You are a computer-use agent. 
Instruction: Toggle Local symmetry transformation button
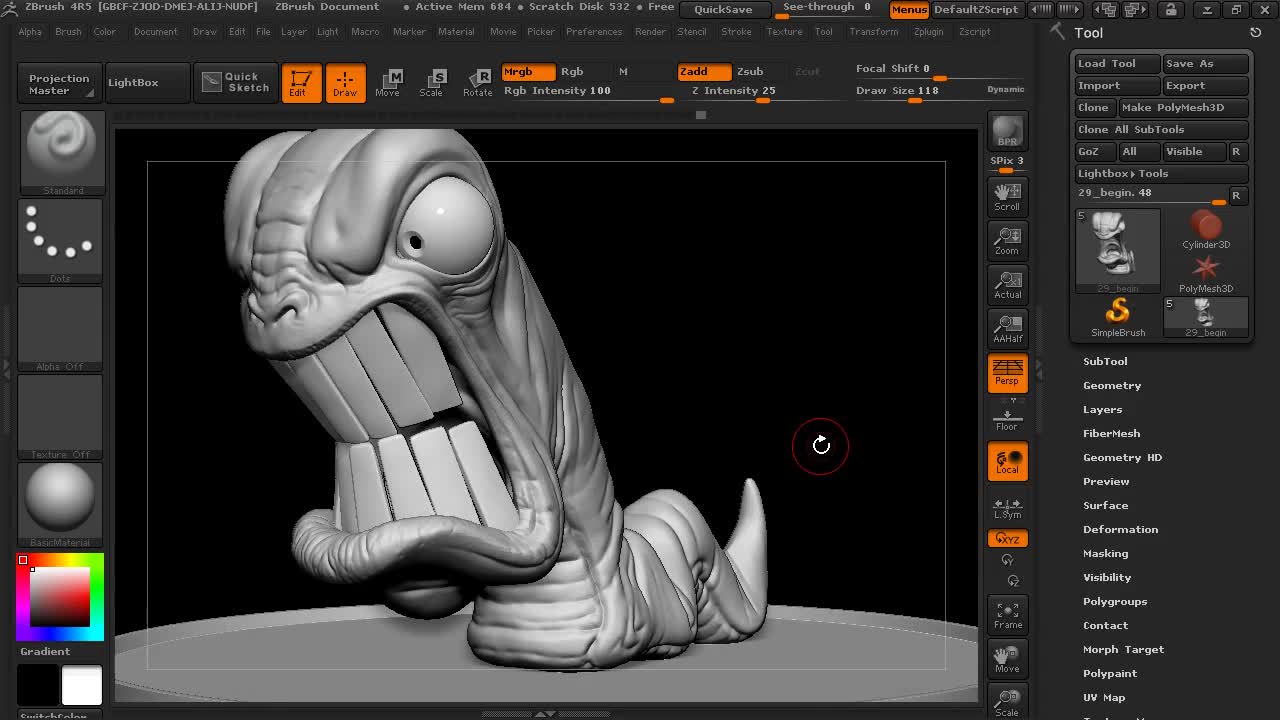point(1007,461)
